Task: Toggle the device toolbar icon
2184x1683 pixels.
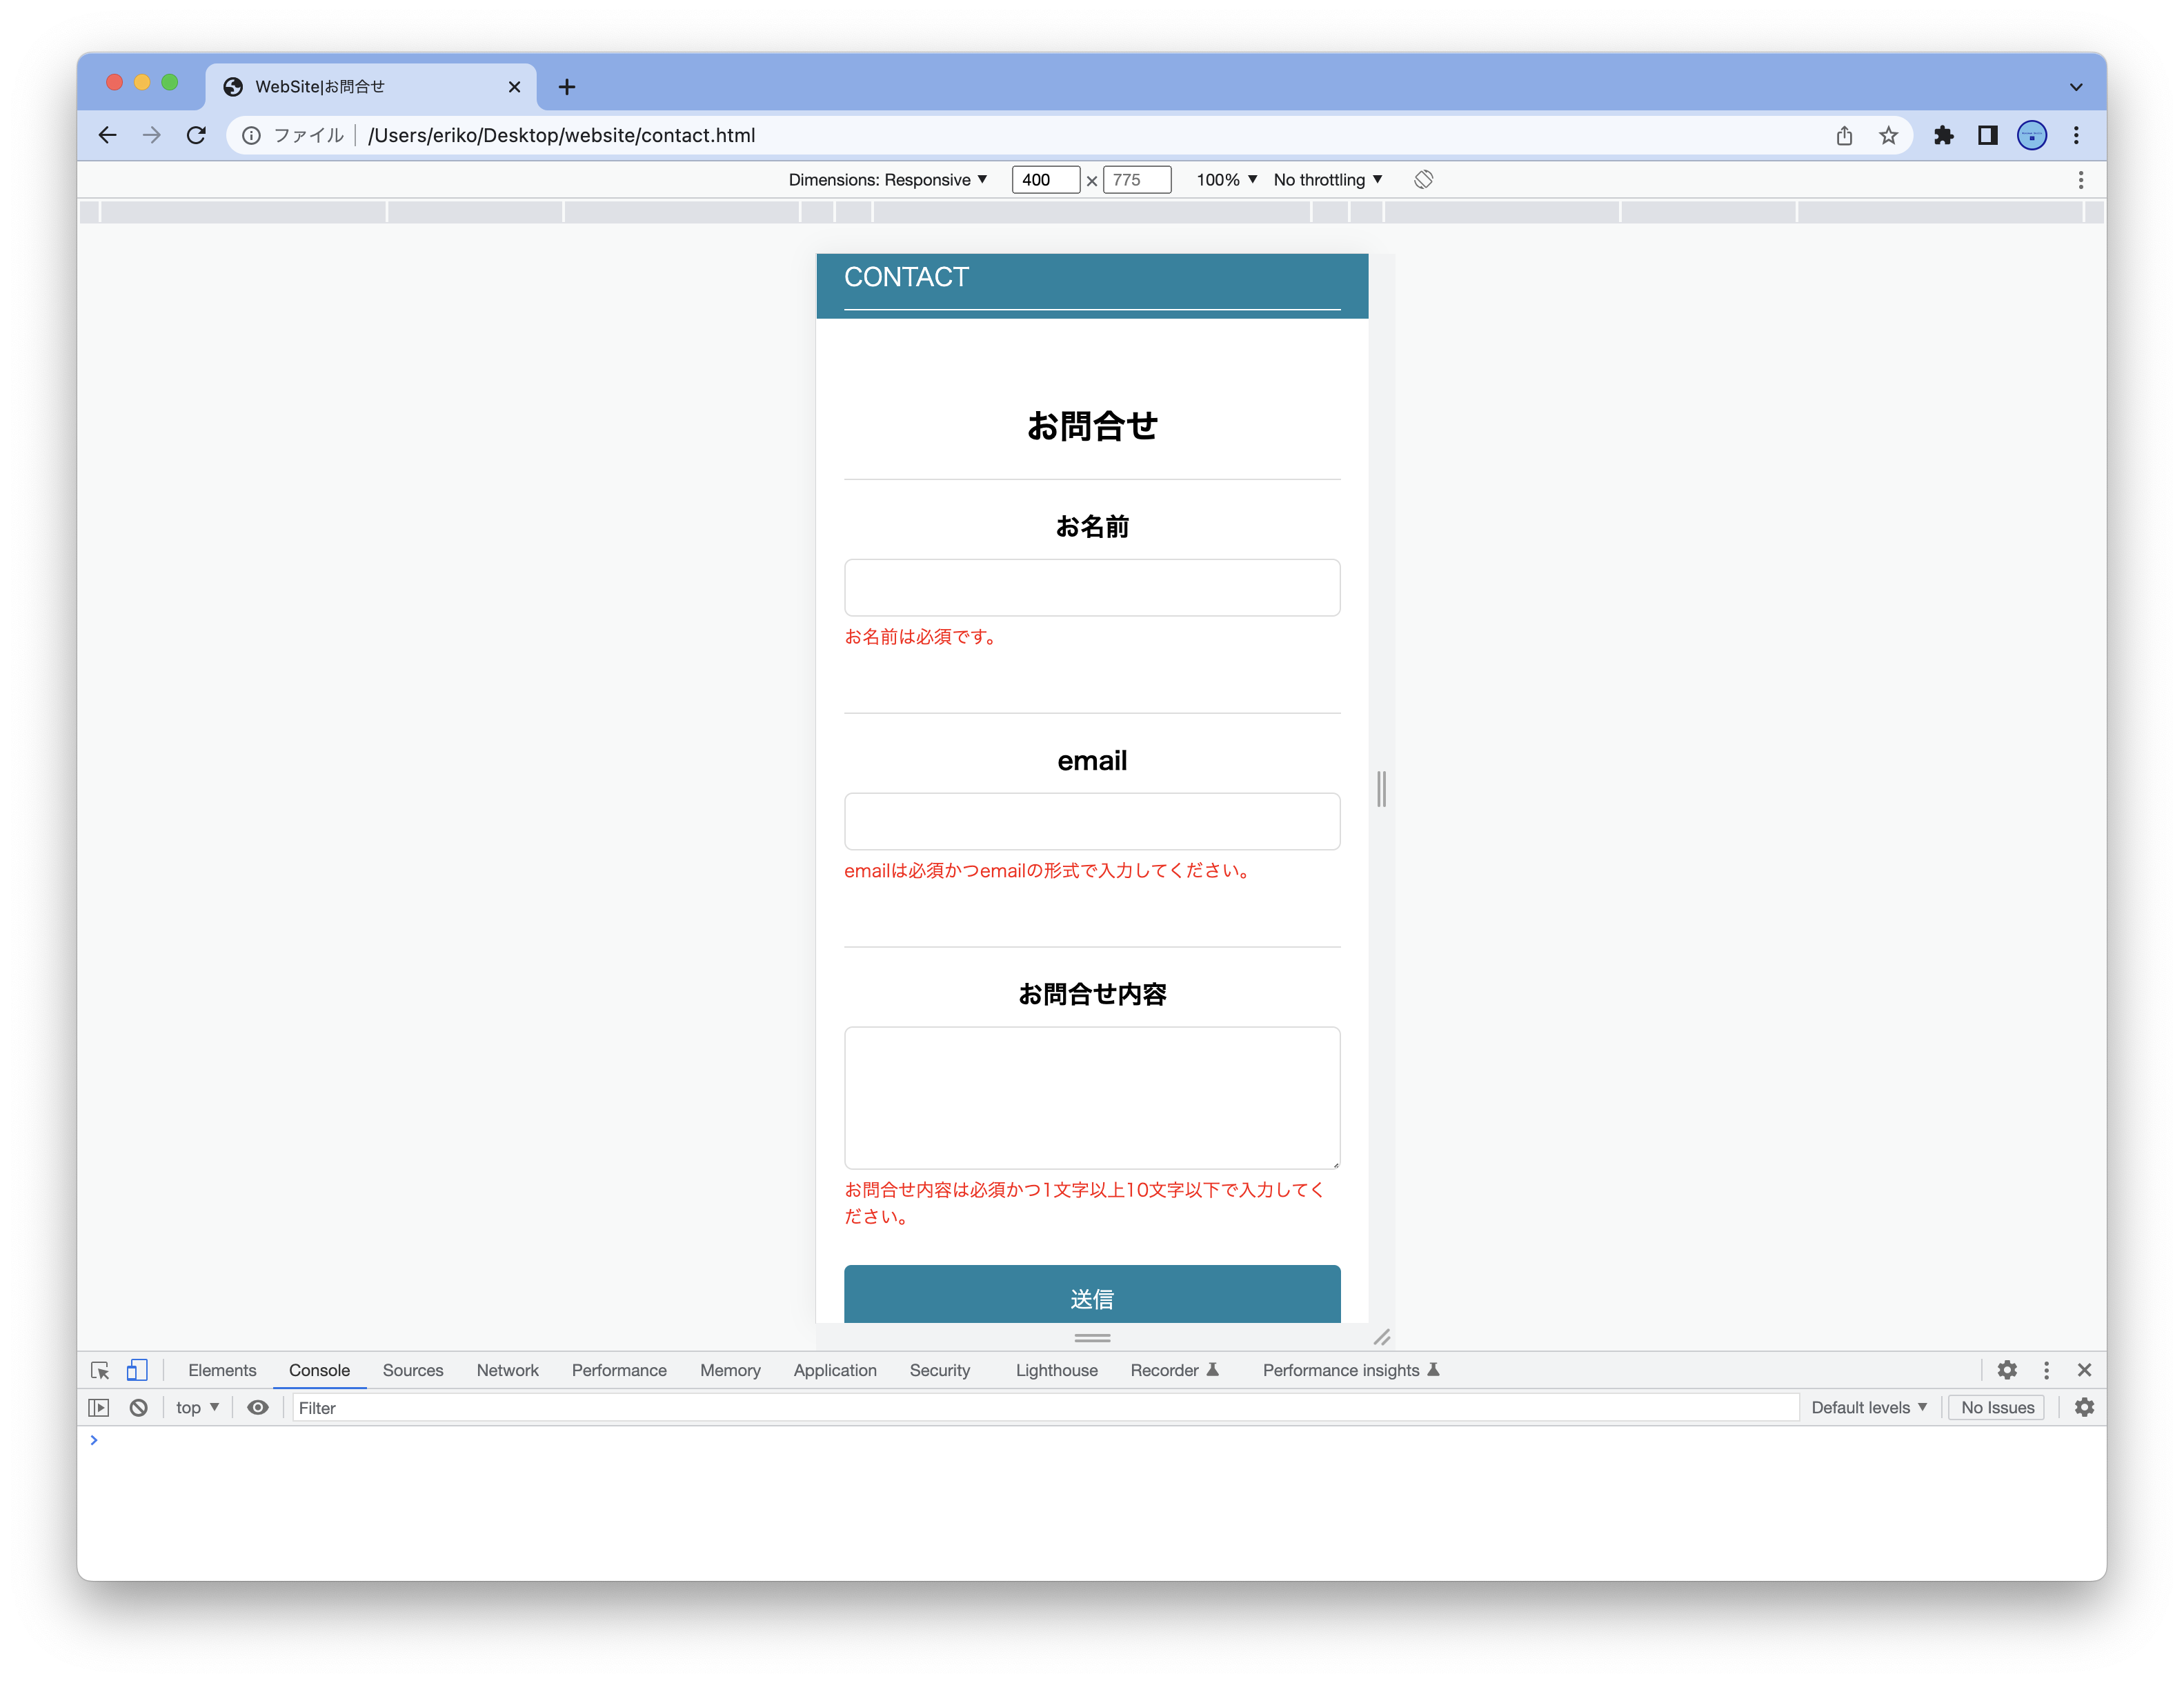Action: [x=137, y=1370]
